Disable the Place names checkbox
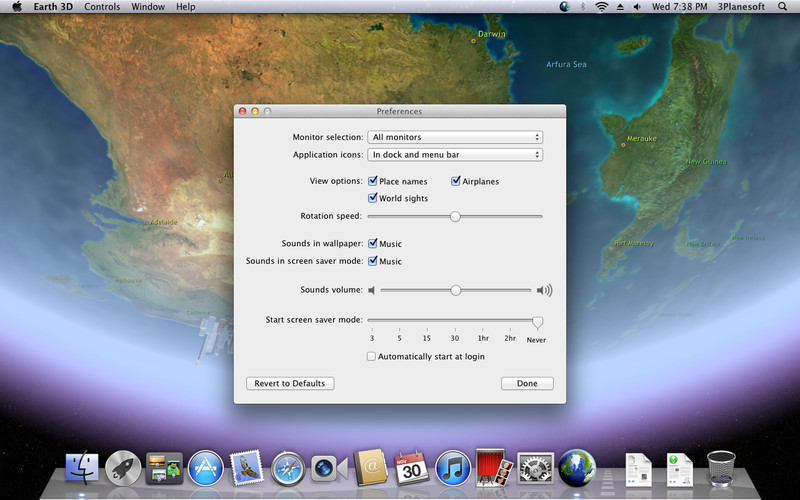 click(x=373, y=181)
